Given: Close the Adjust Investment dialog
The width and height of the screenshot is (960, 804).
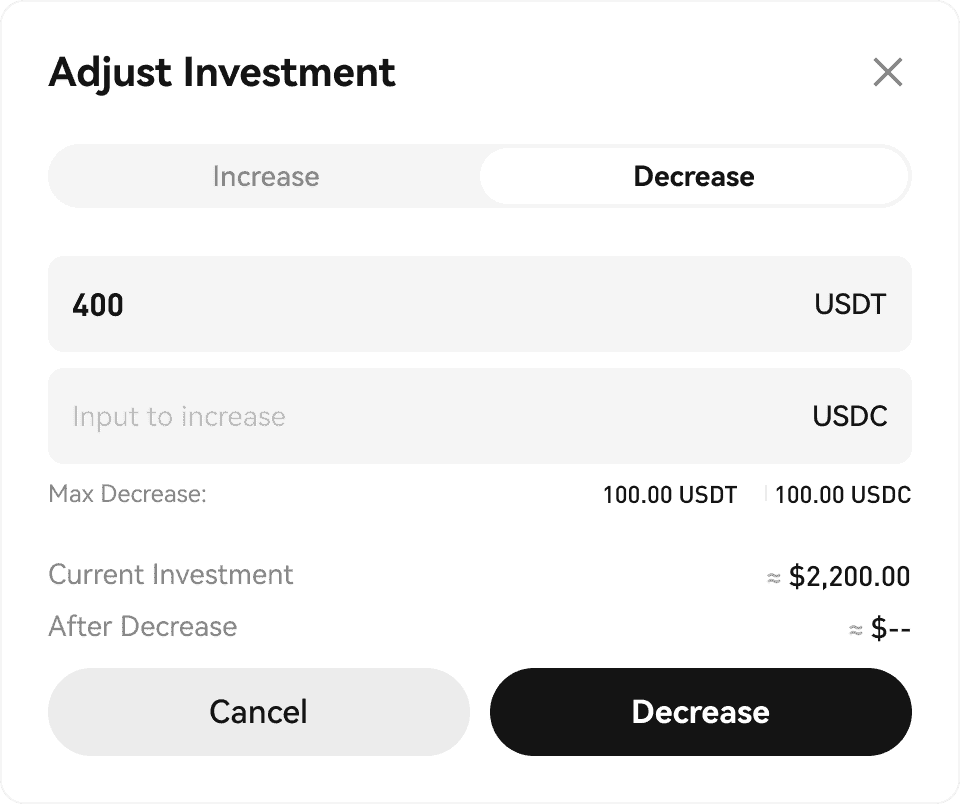Looking at the screenshot, I should tap(888, 72).
